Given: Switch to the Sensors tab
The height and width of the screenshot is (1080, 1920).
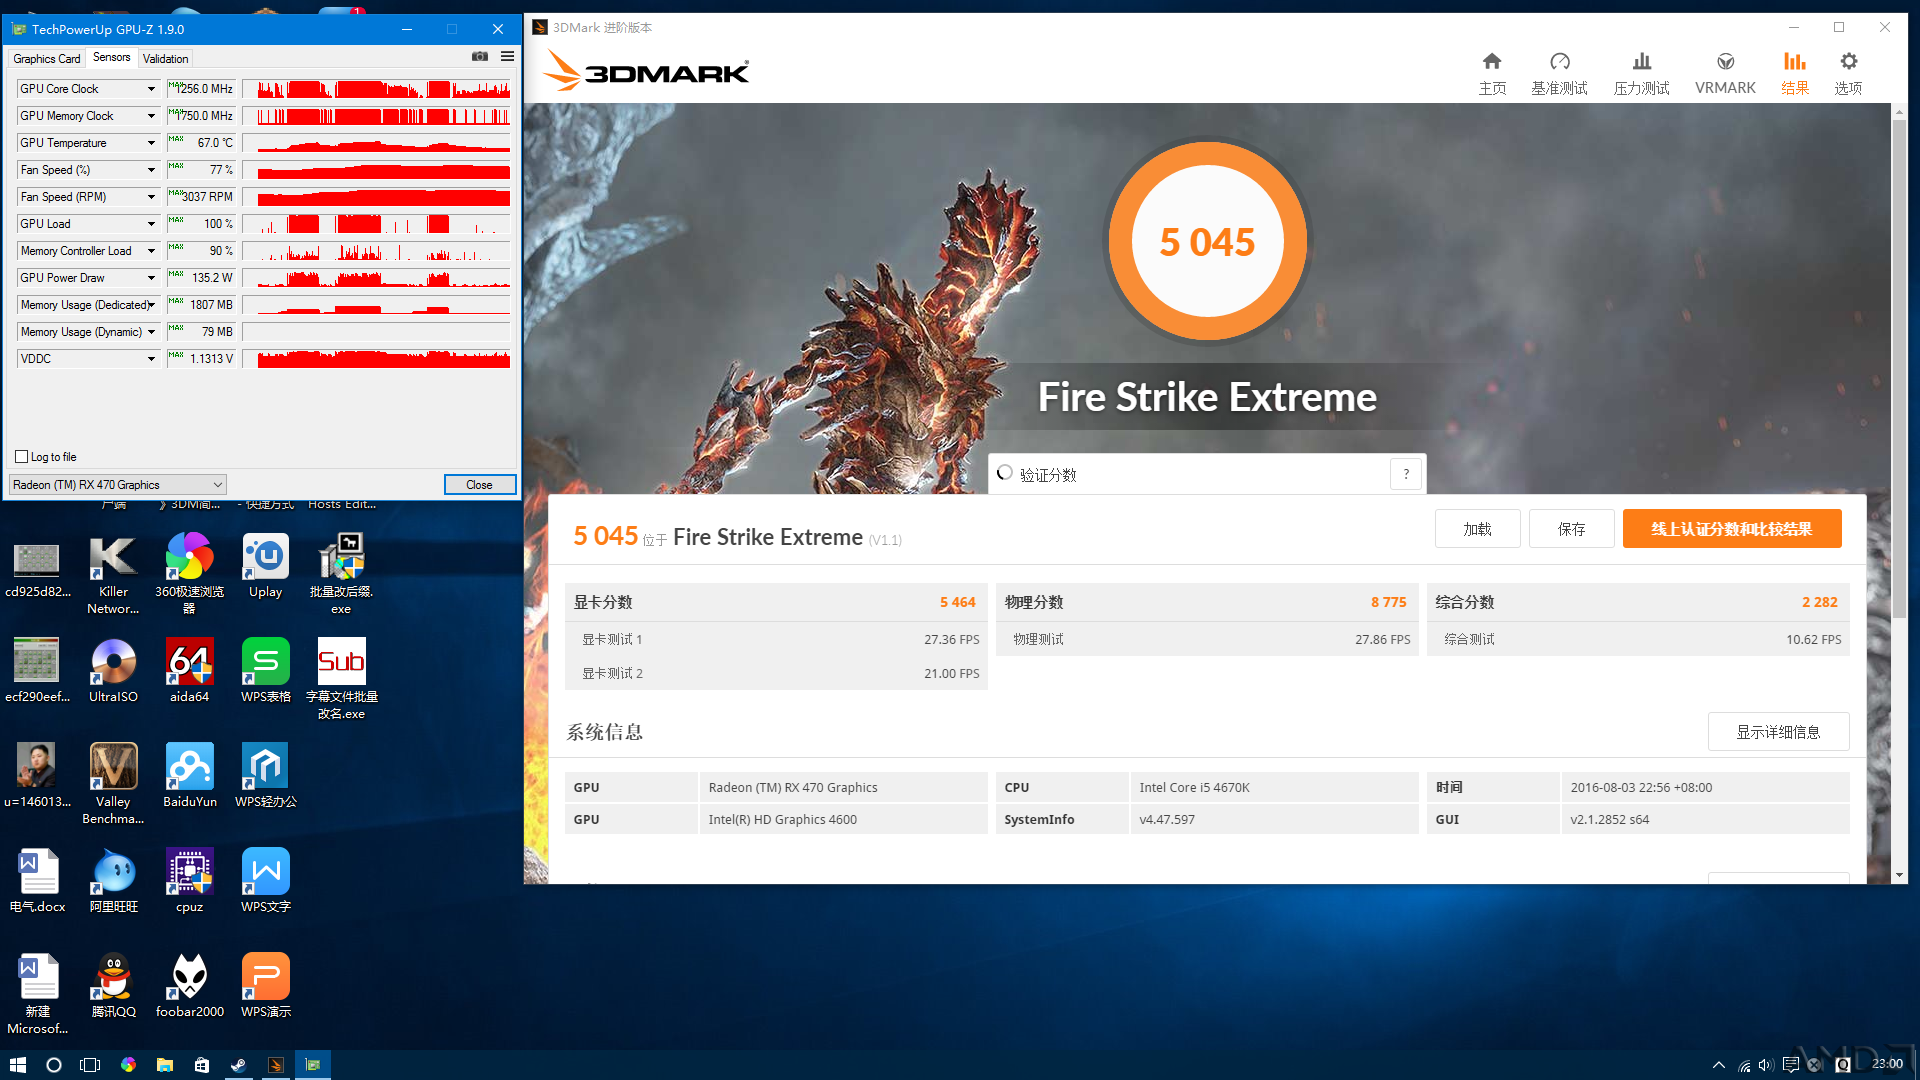Looking at the screenshot, I should [x=111, y=58].
